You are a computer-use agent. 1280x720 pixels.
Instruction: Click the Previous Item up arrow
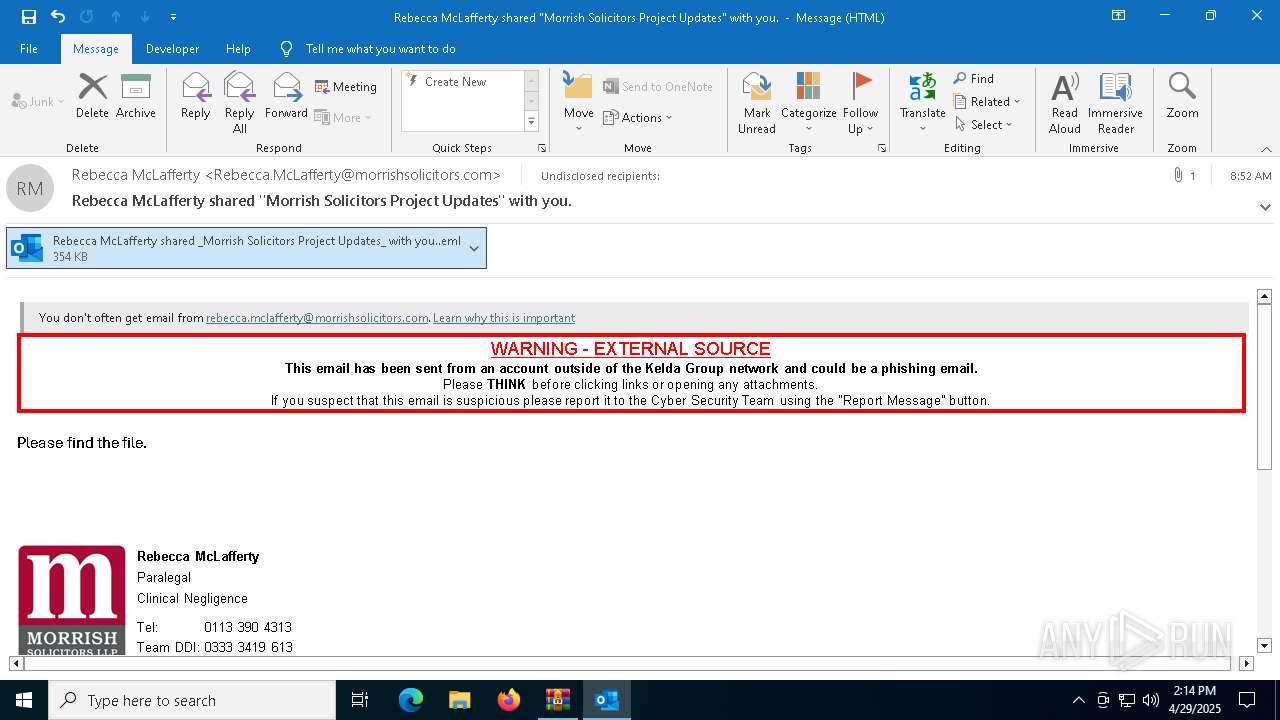[x=116, y=17]
